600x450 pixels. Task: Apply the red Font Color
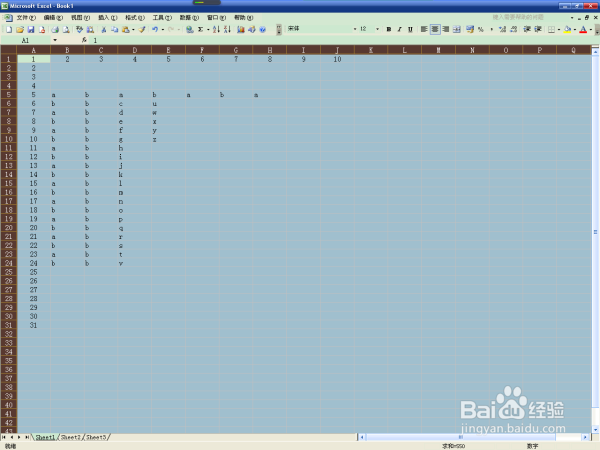pos(583,29)
